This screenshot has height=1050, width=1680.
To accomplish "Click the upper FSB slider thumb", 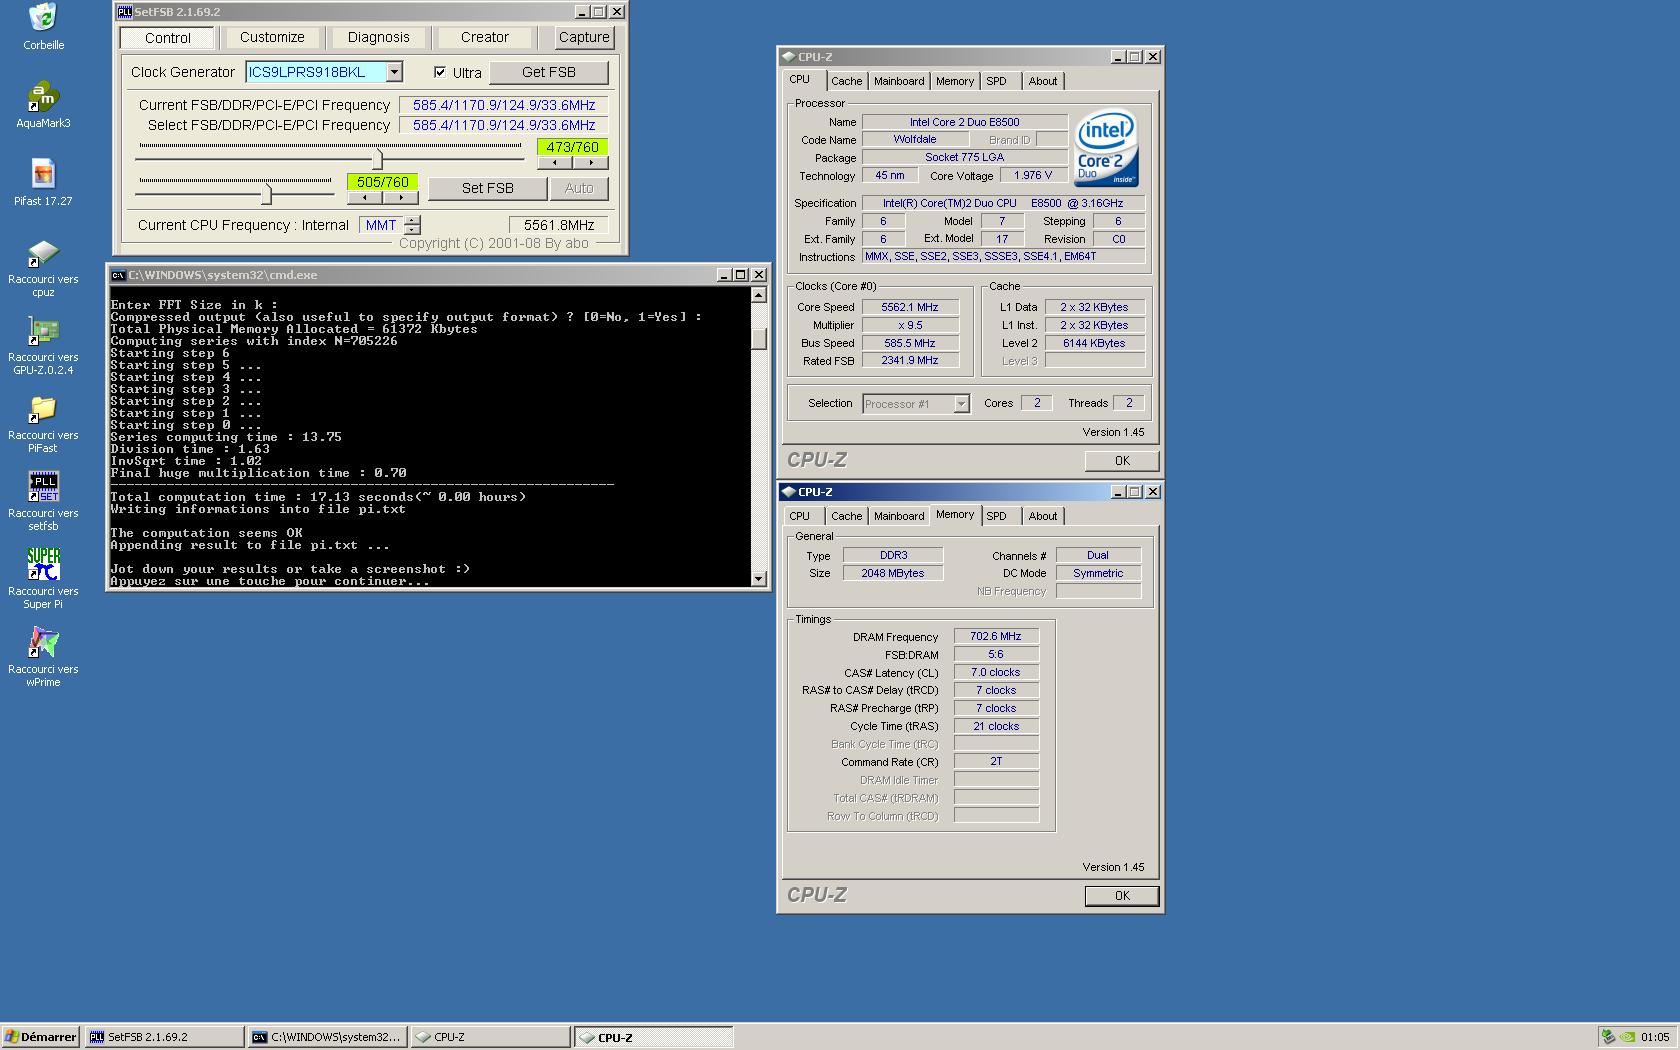I will [x=378, y=158].
